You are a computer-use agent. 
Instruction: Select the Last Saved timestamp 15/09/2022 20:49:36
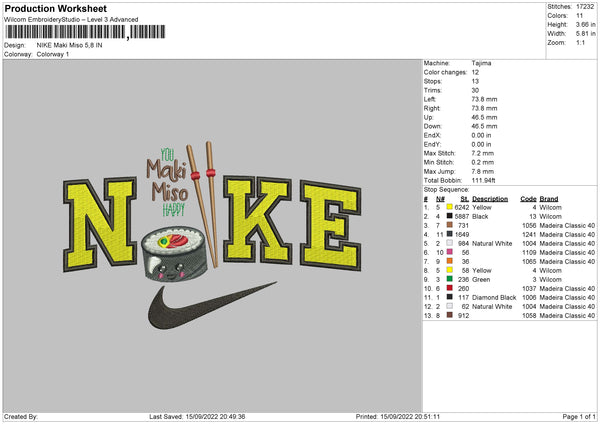coord(215,416)
